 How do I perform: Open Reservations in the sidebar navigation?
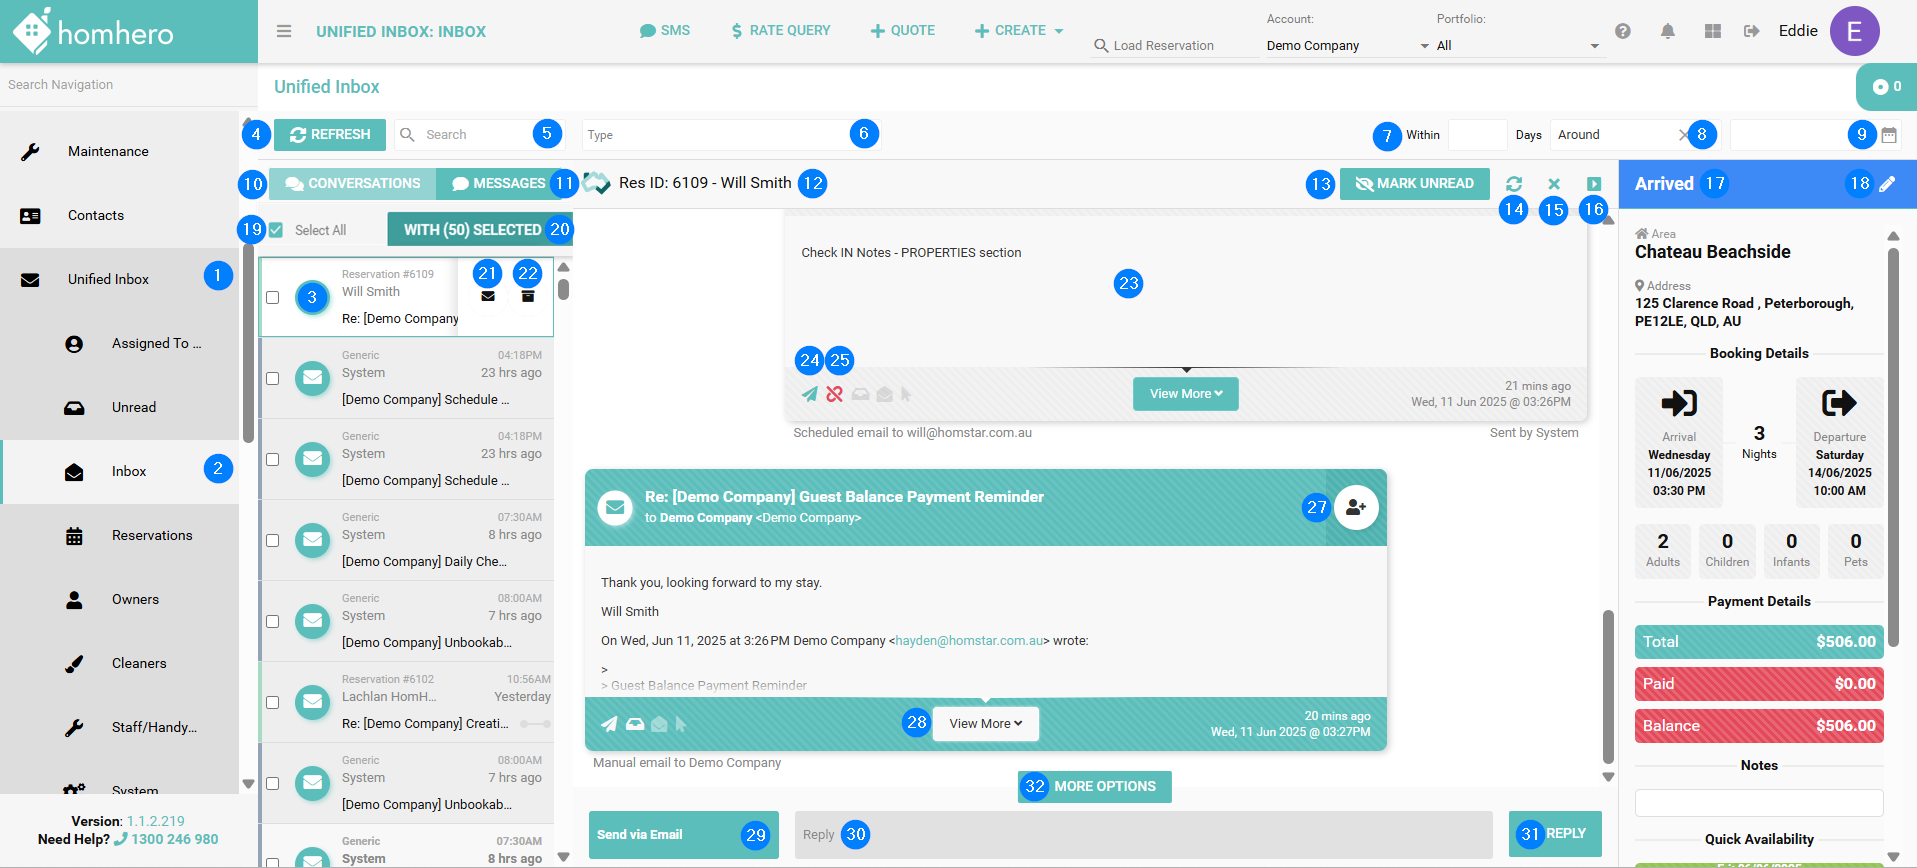click(x=151, y=535)
